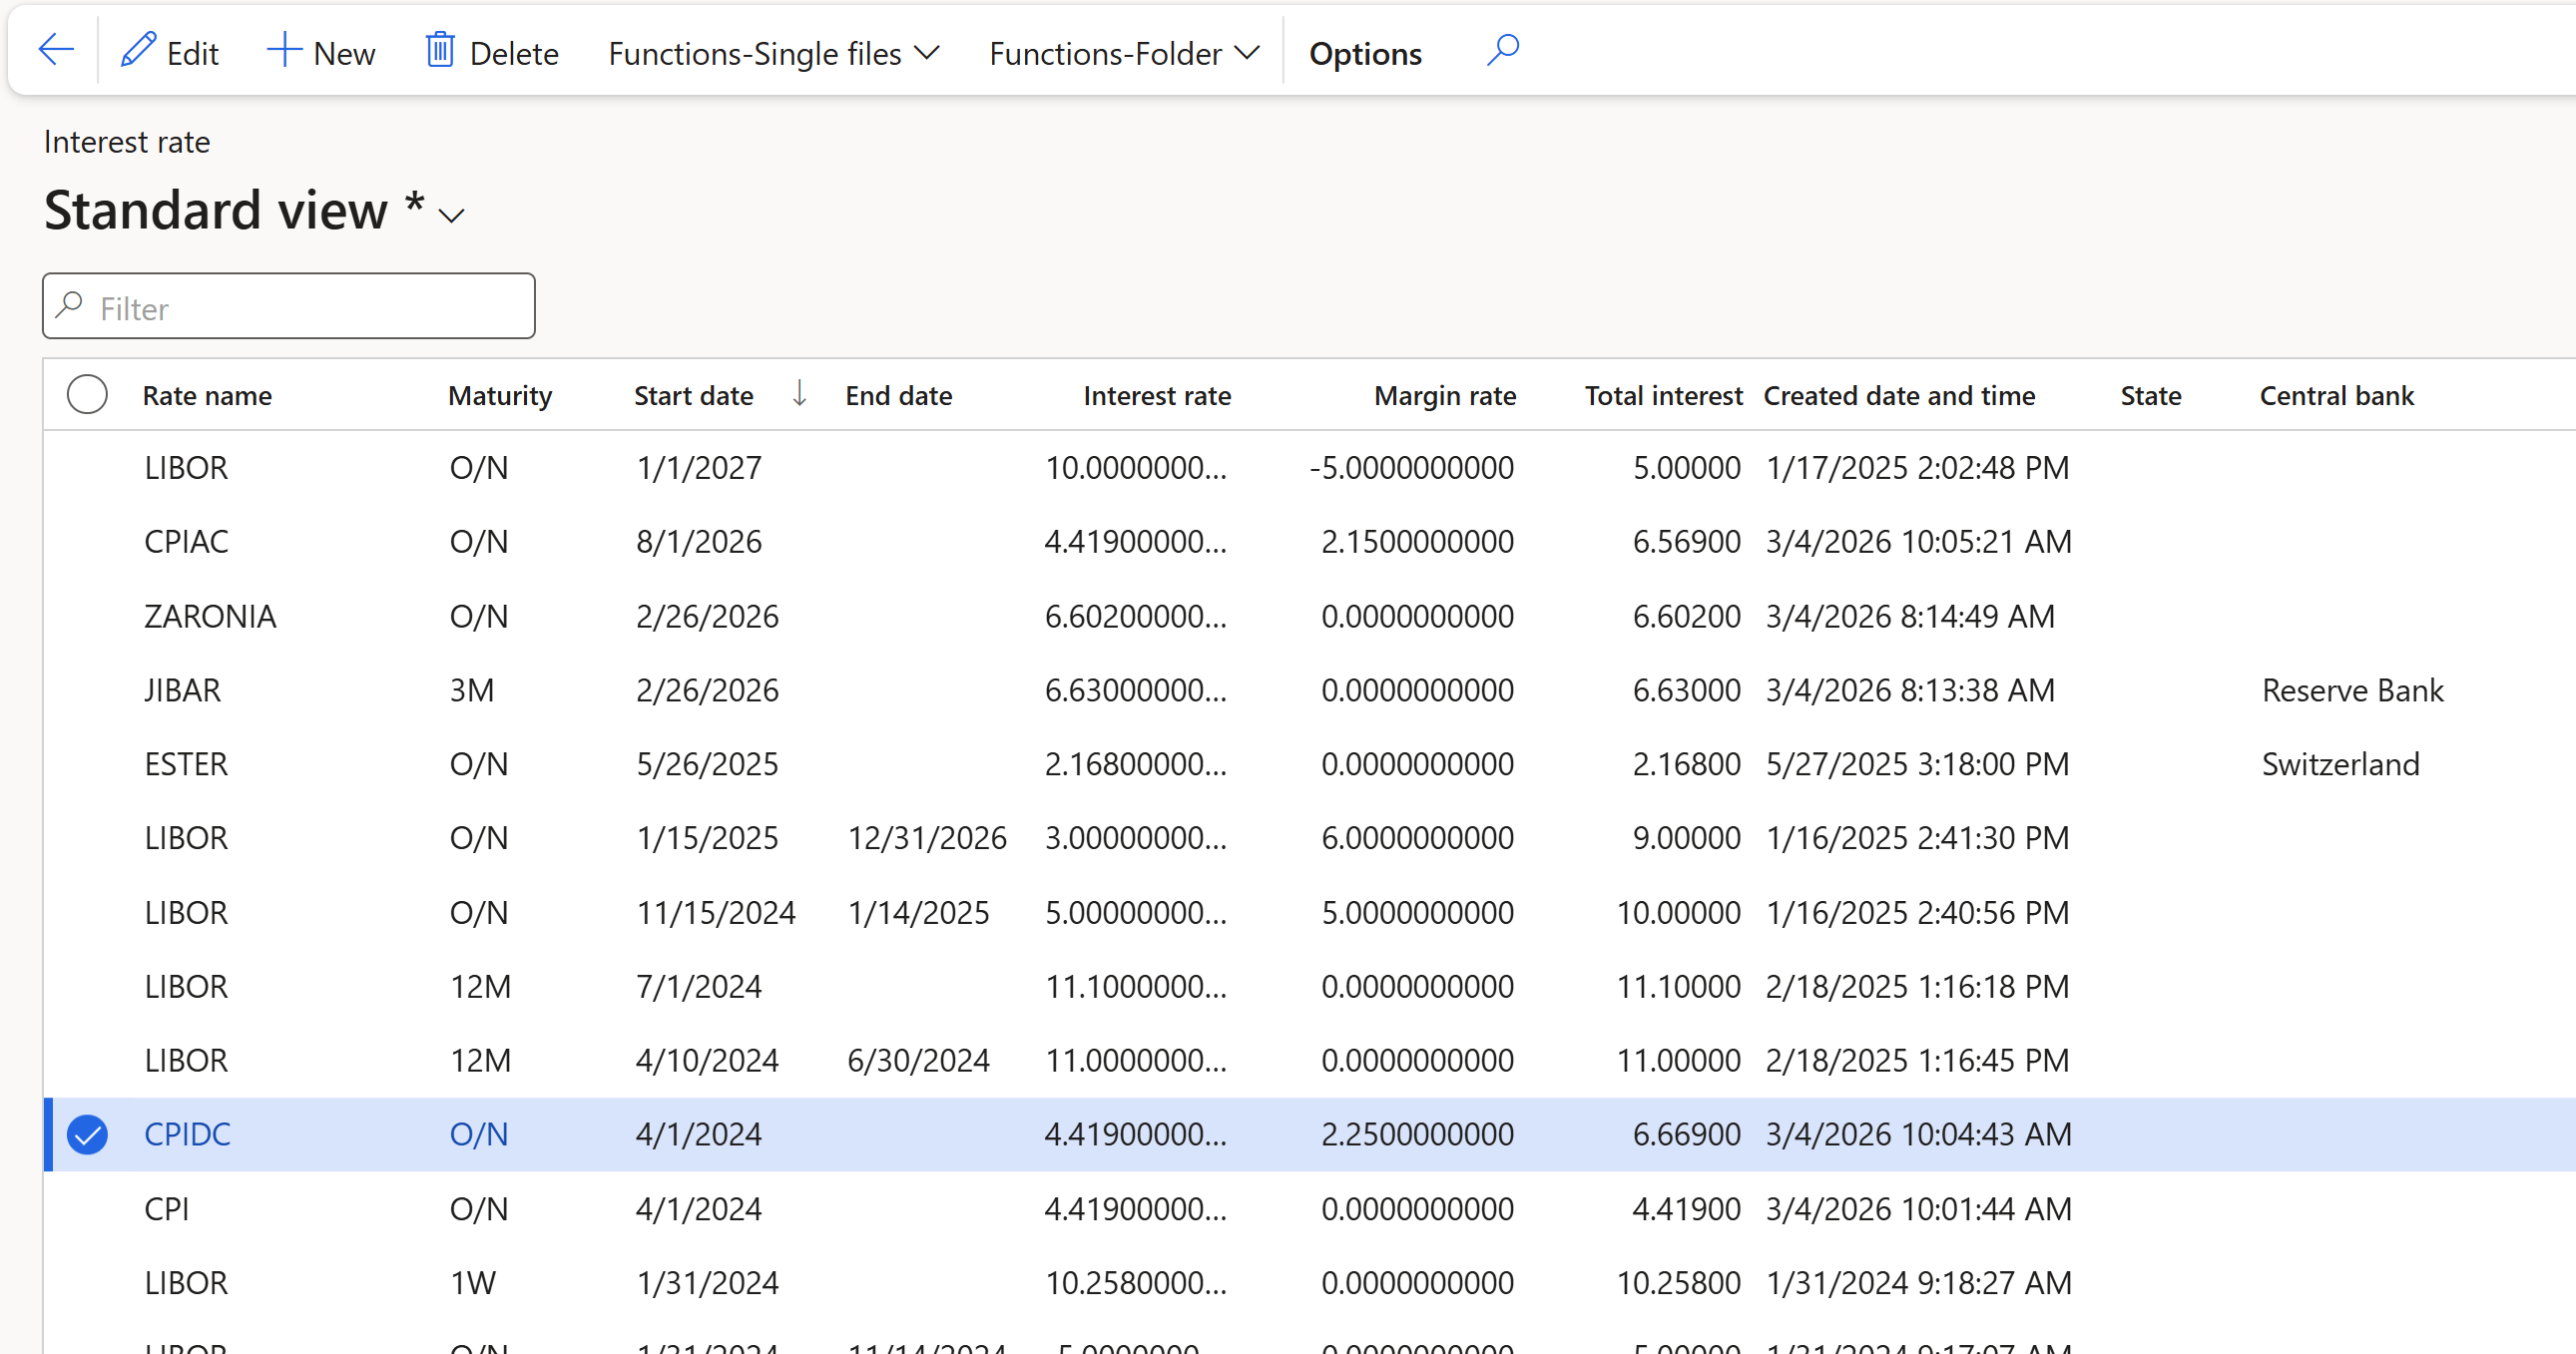Uncheck the selected CPIDC row checkmark
Viewport: 2576px width, 1354px height.
(87, 1134)
